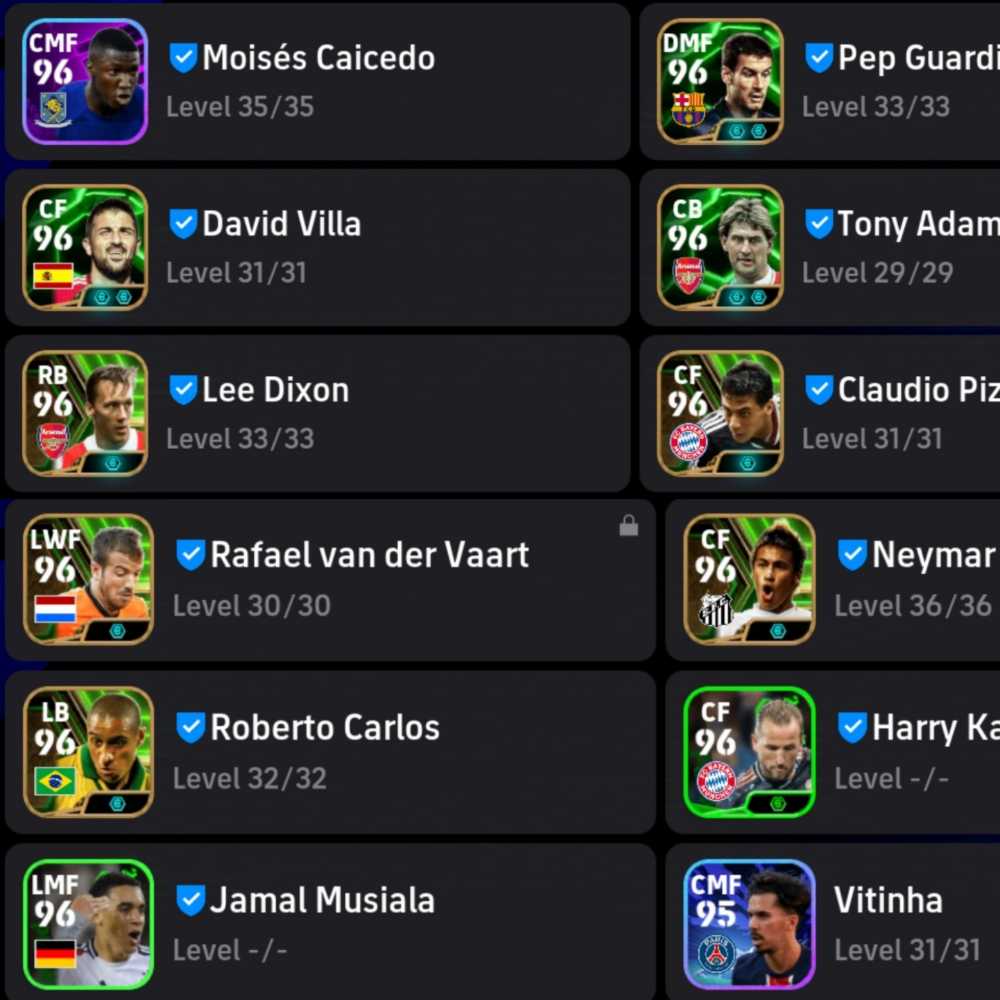Click Arsenal crest on Tony Adams card
The height and width of the screenshot is (1000, 1000).
coord(688,276)
